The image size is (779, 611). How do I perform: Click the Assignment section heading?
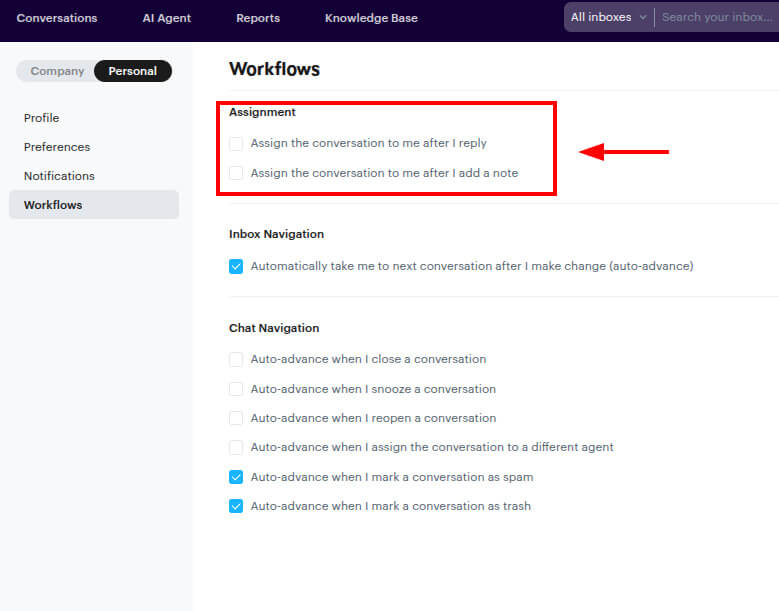262,112
